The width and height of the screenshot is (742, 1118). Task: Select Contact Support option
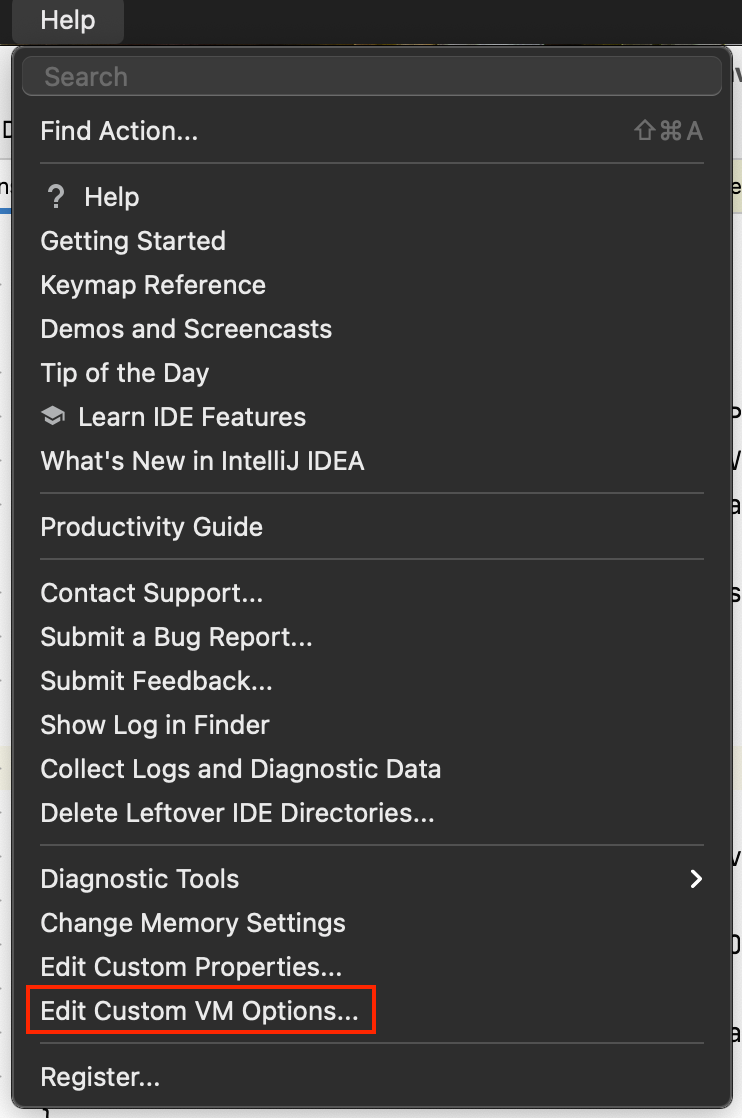(152, 593)
